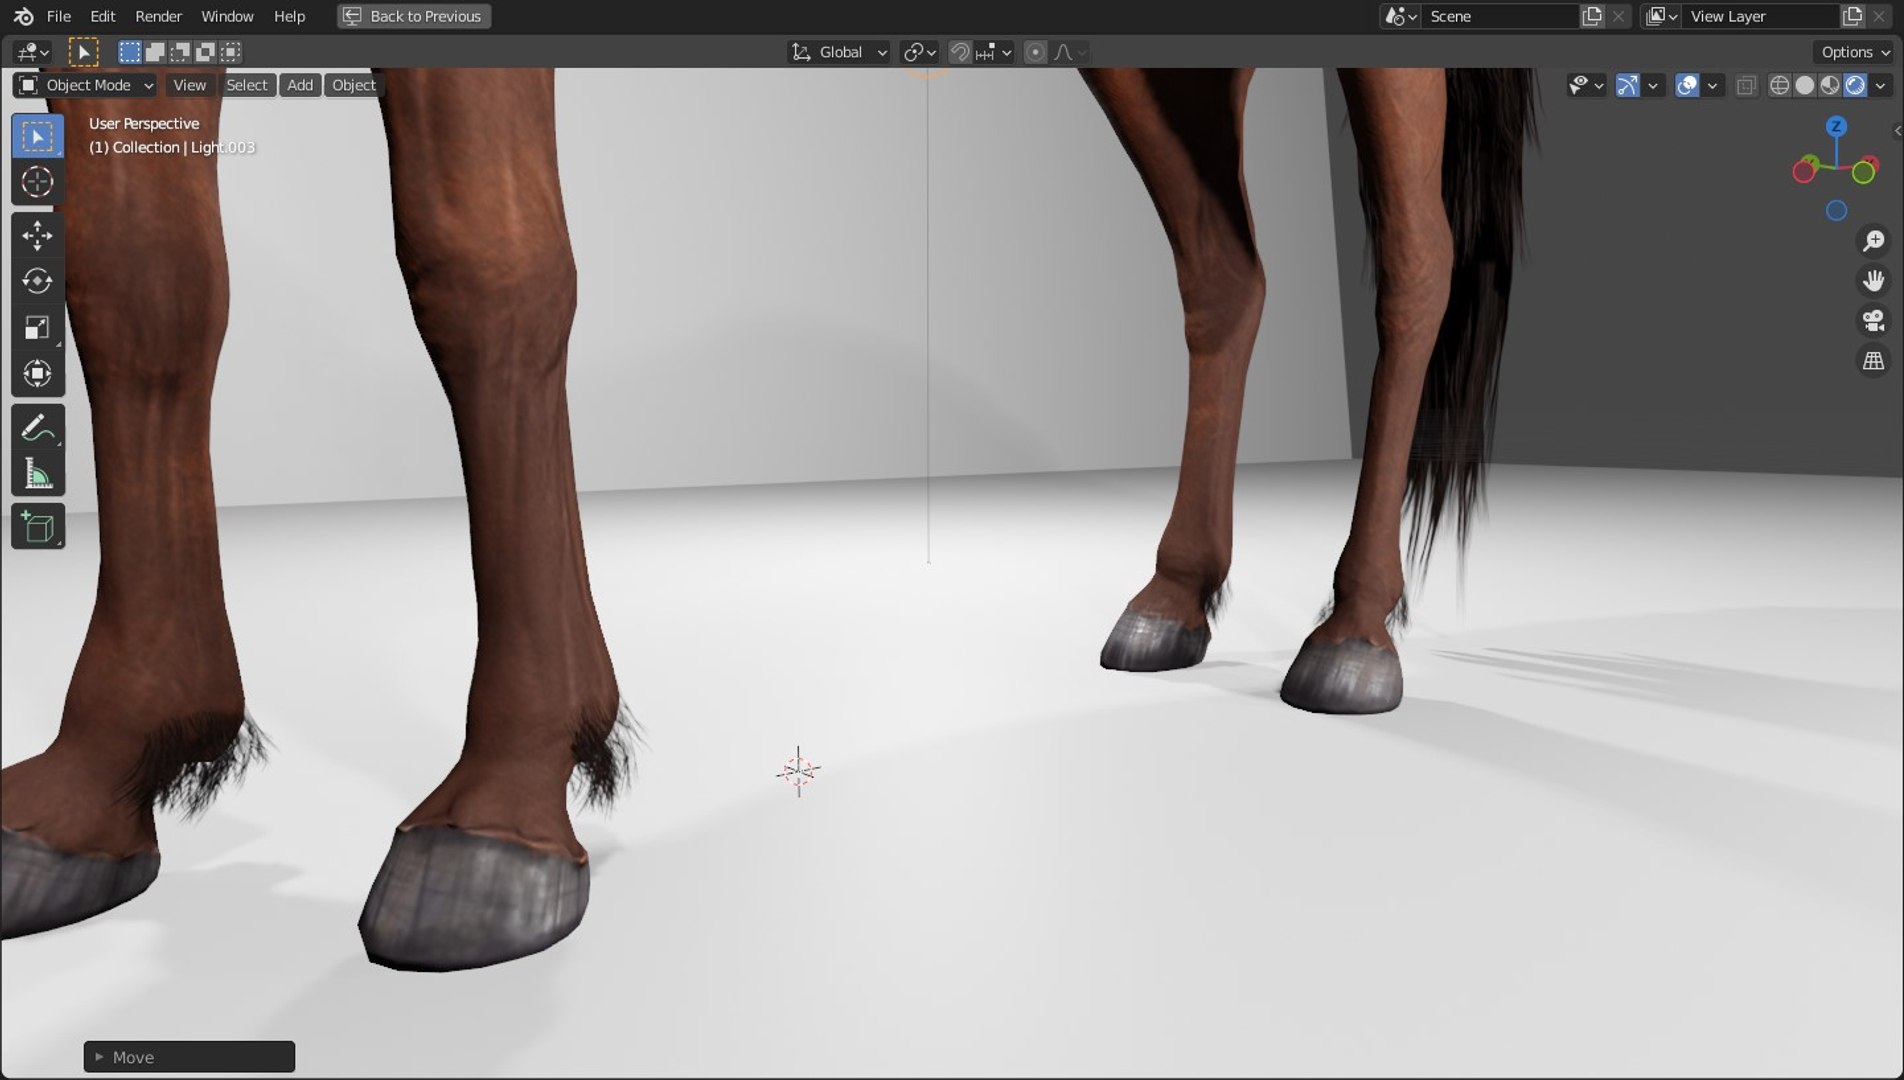1904x1080 pixels.
Task: Switch to wireframe viewport shading
Action: (x=1780, y=85)
